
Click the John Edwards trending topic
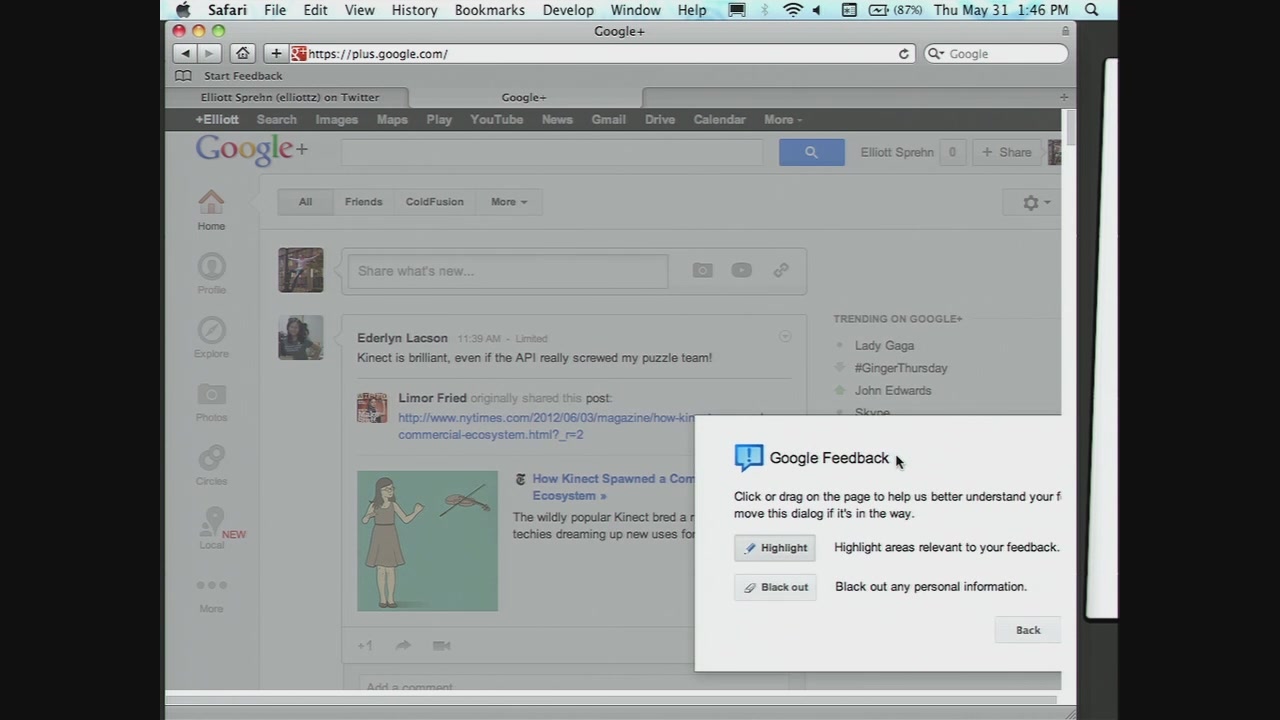pyautogui.click(x=893, y=391)
